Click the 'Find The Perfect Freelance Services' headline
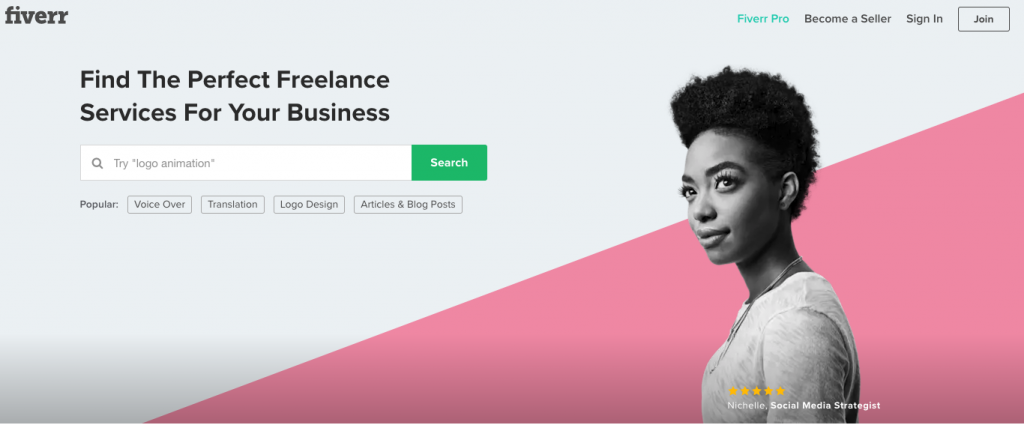The image size is (1024, 425). 234,96
